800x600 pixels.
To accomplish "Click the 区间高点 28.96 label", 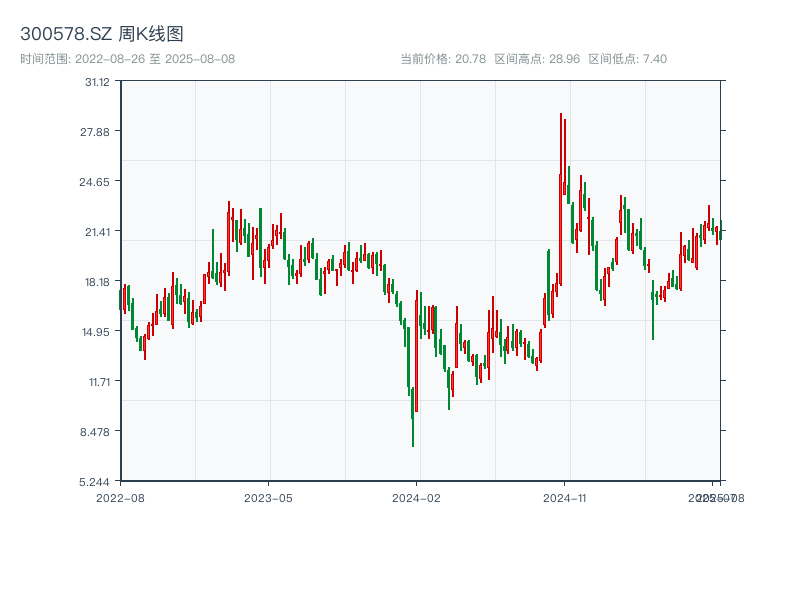I will click(x=537, y=59).
